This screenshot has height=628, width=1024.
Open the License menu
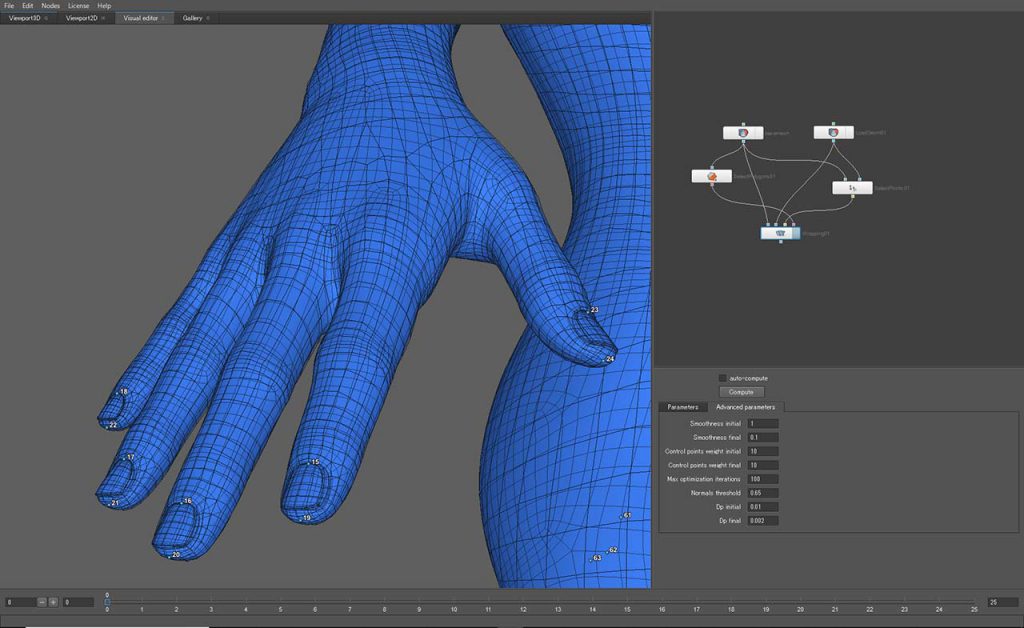point(78,6)
